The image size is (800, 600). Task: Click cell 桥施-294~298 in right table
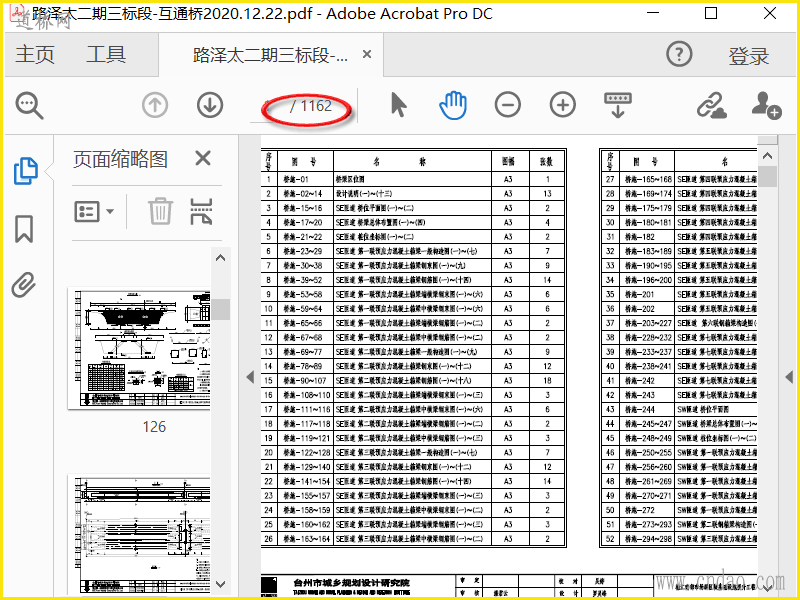click(x=647, y=539)
